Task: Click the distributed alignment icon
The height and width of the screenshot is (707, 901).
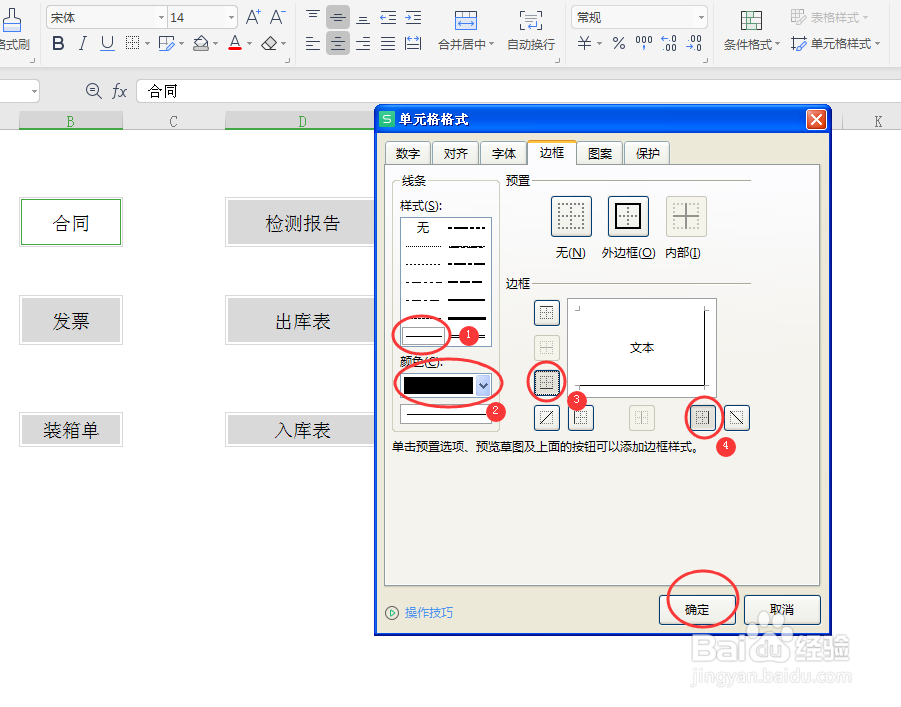Action: click(413, 43)
